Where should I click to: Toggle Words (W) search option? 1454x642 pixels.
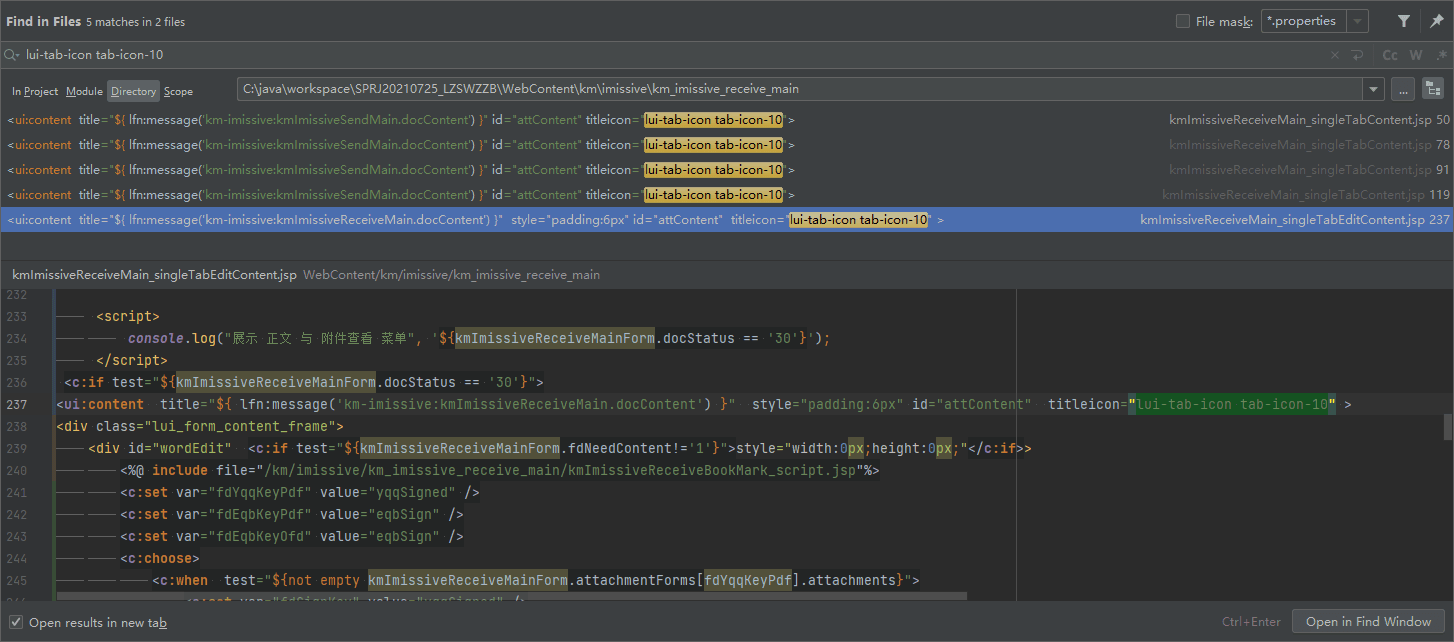pos(1416,55)
